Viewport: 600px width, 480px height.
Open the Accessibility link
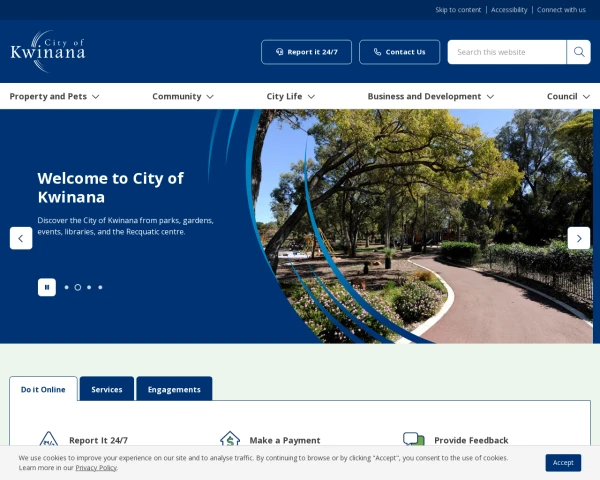click(509, 10)
